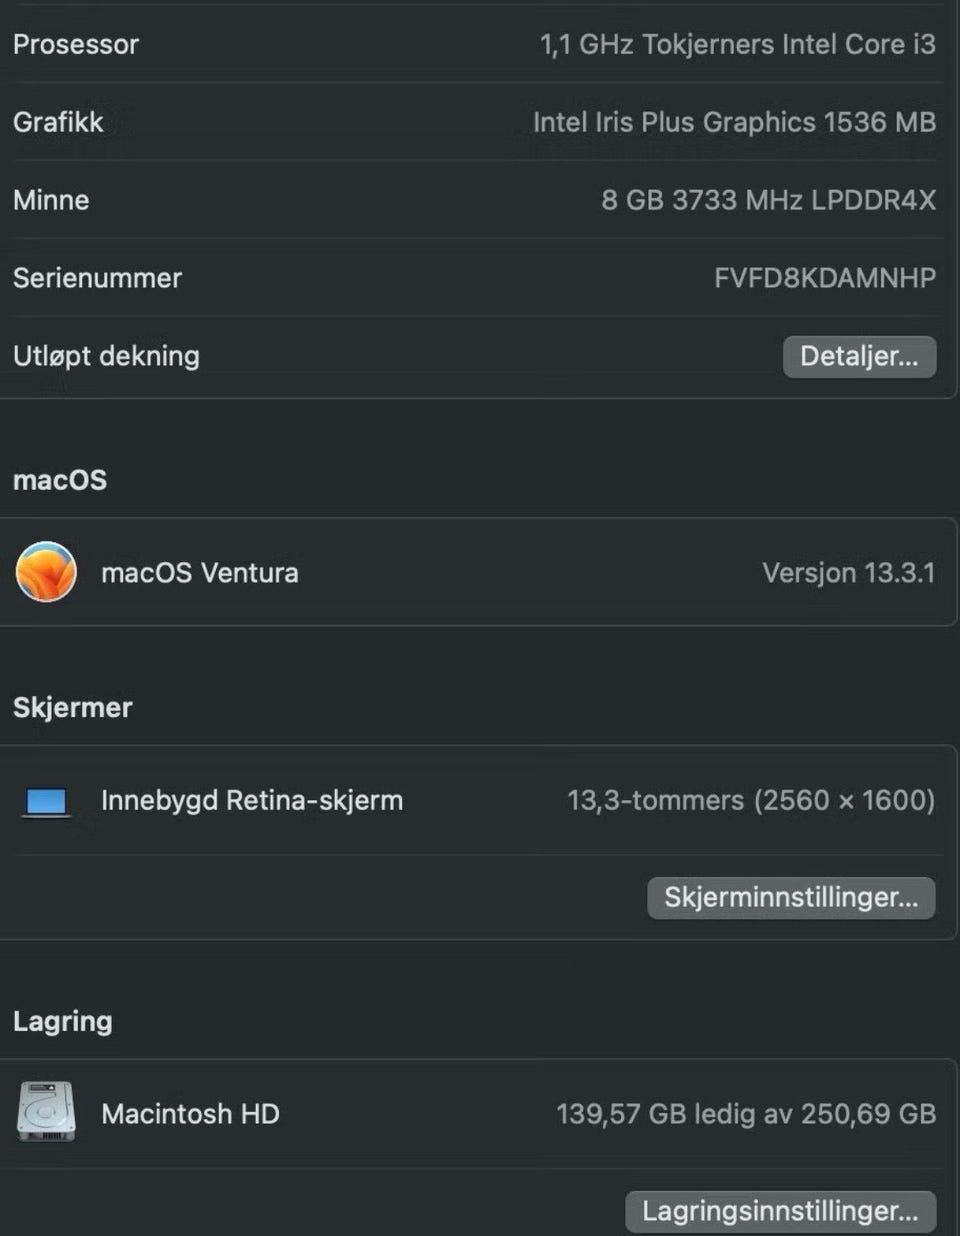This screenshot has height=1236, width=960.
Task: Click the Versjon 13.3.1 text
Action: 848,573
